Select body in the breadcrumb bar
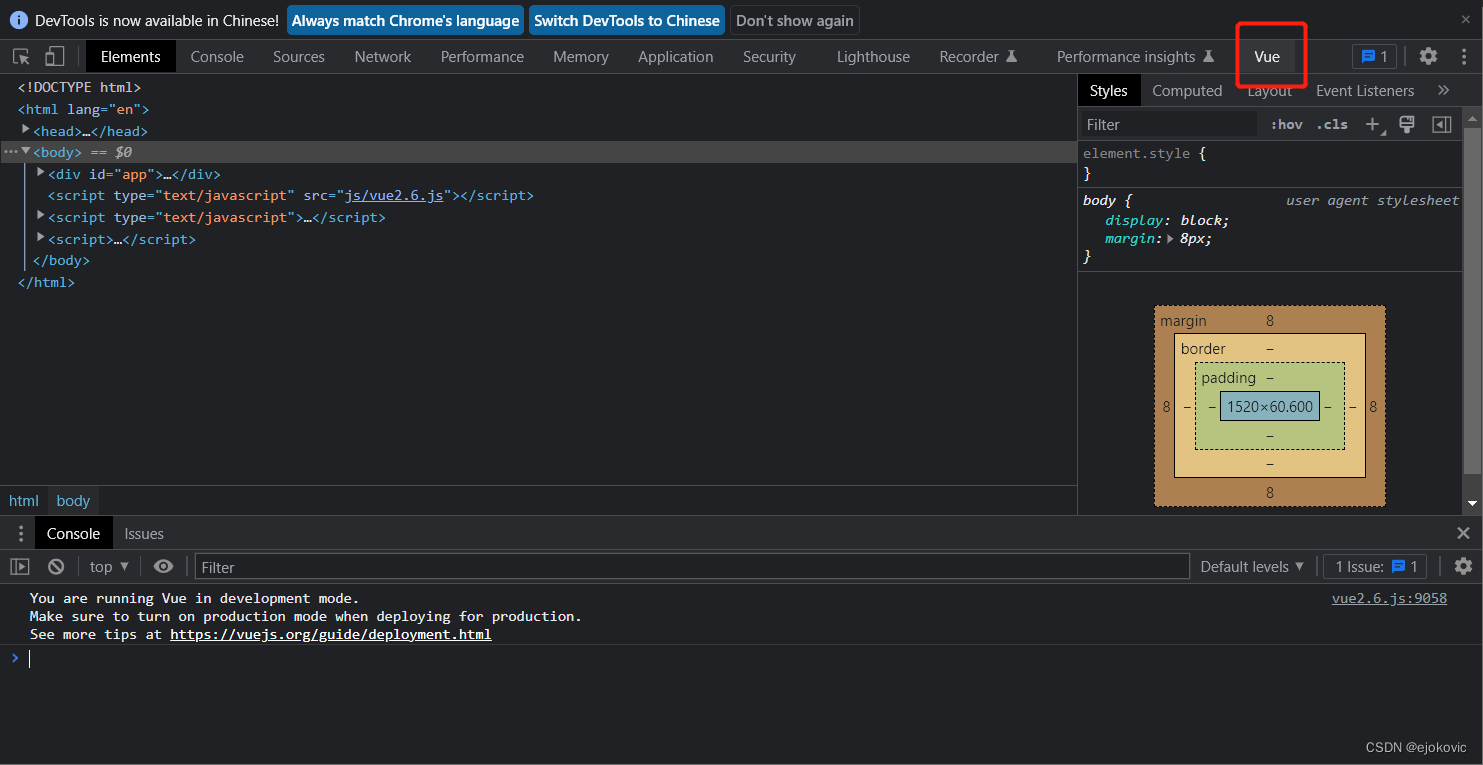 pyautogui.click(x=73, y=501)
